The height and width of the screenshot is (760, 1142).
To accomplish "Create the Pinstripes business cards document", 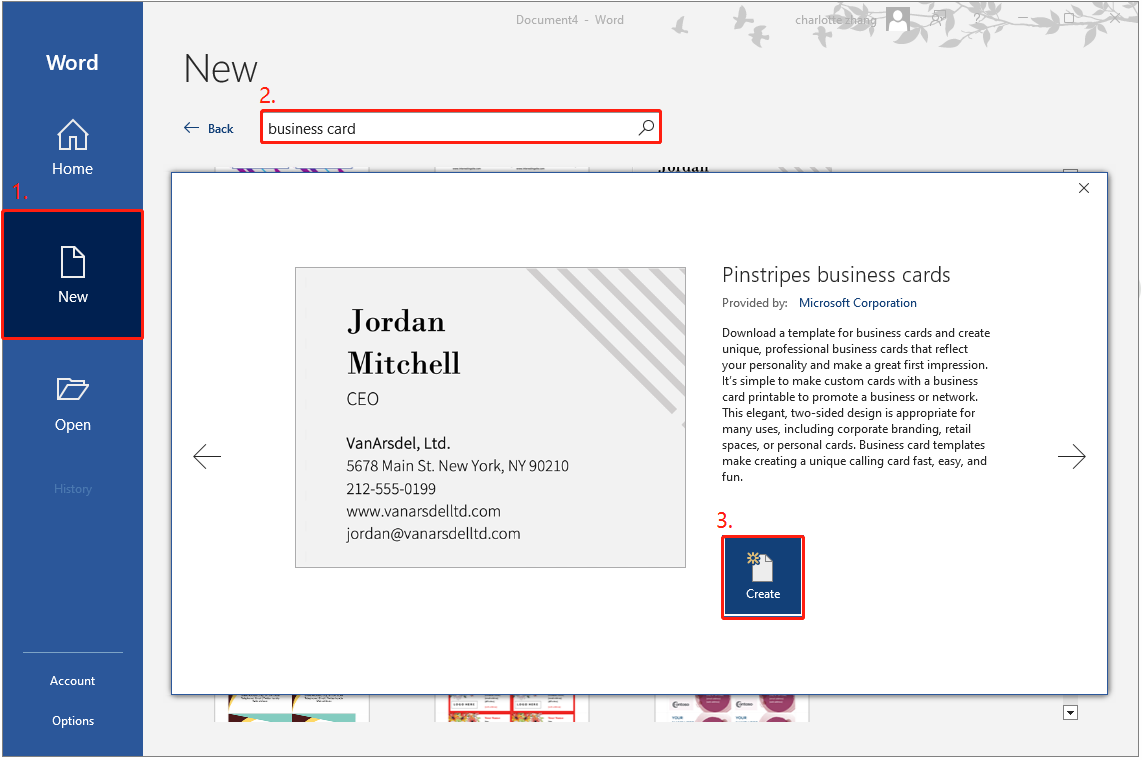I will click(x=763, y=577).
